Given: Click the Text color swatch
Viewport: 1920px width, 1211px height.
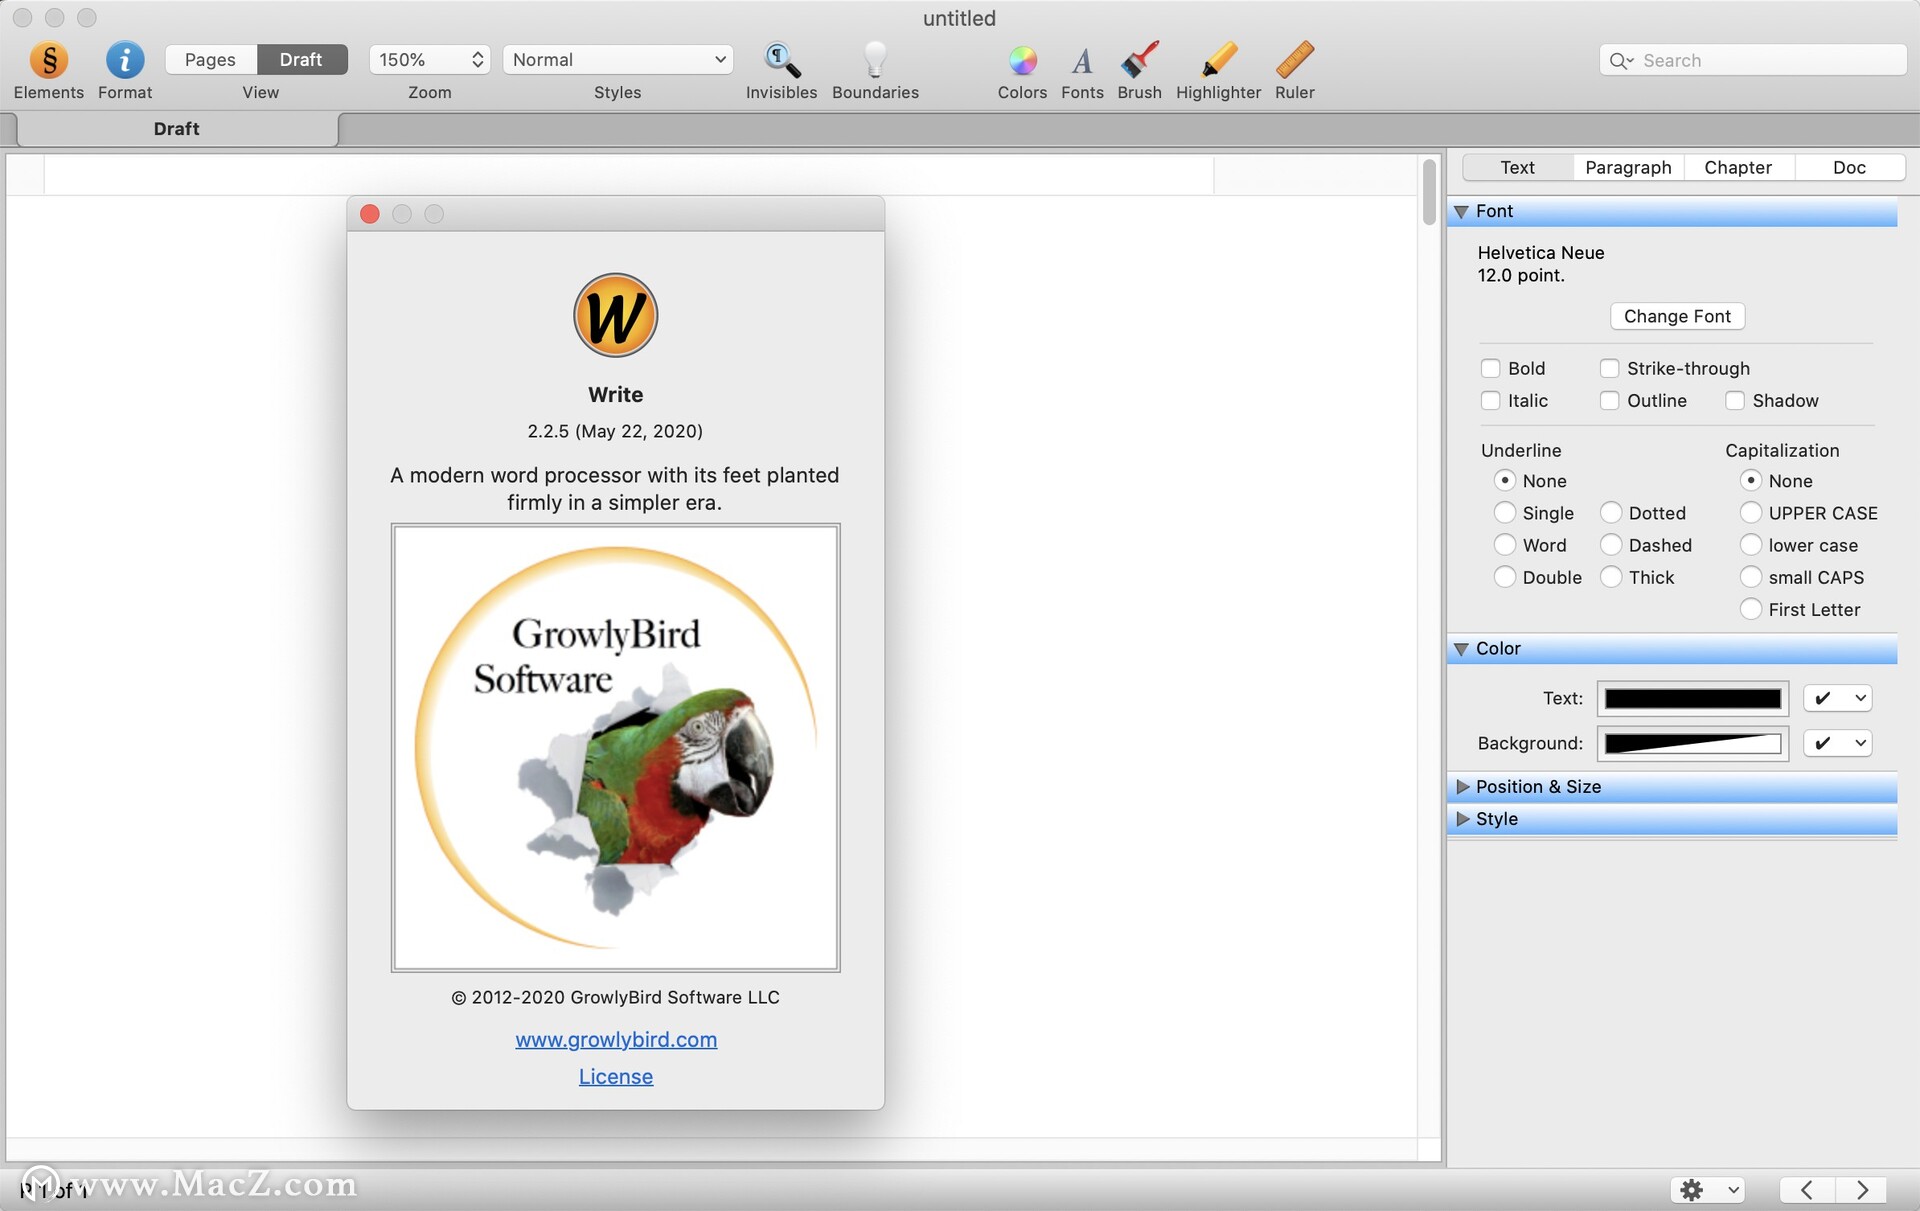Looking at the screenshot, I should (x=1692, y=698).
